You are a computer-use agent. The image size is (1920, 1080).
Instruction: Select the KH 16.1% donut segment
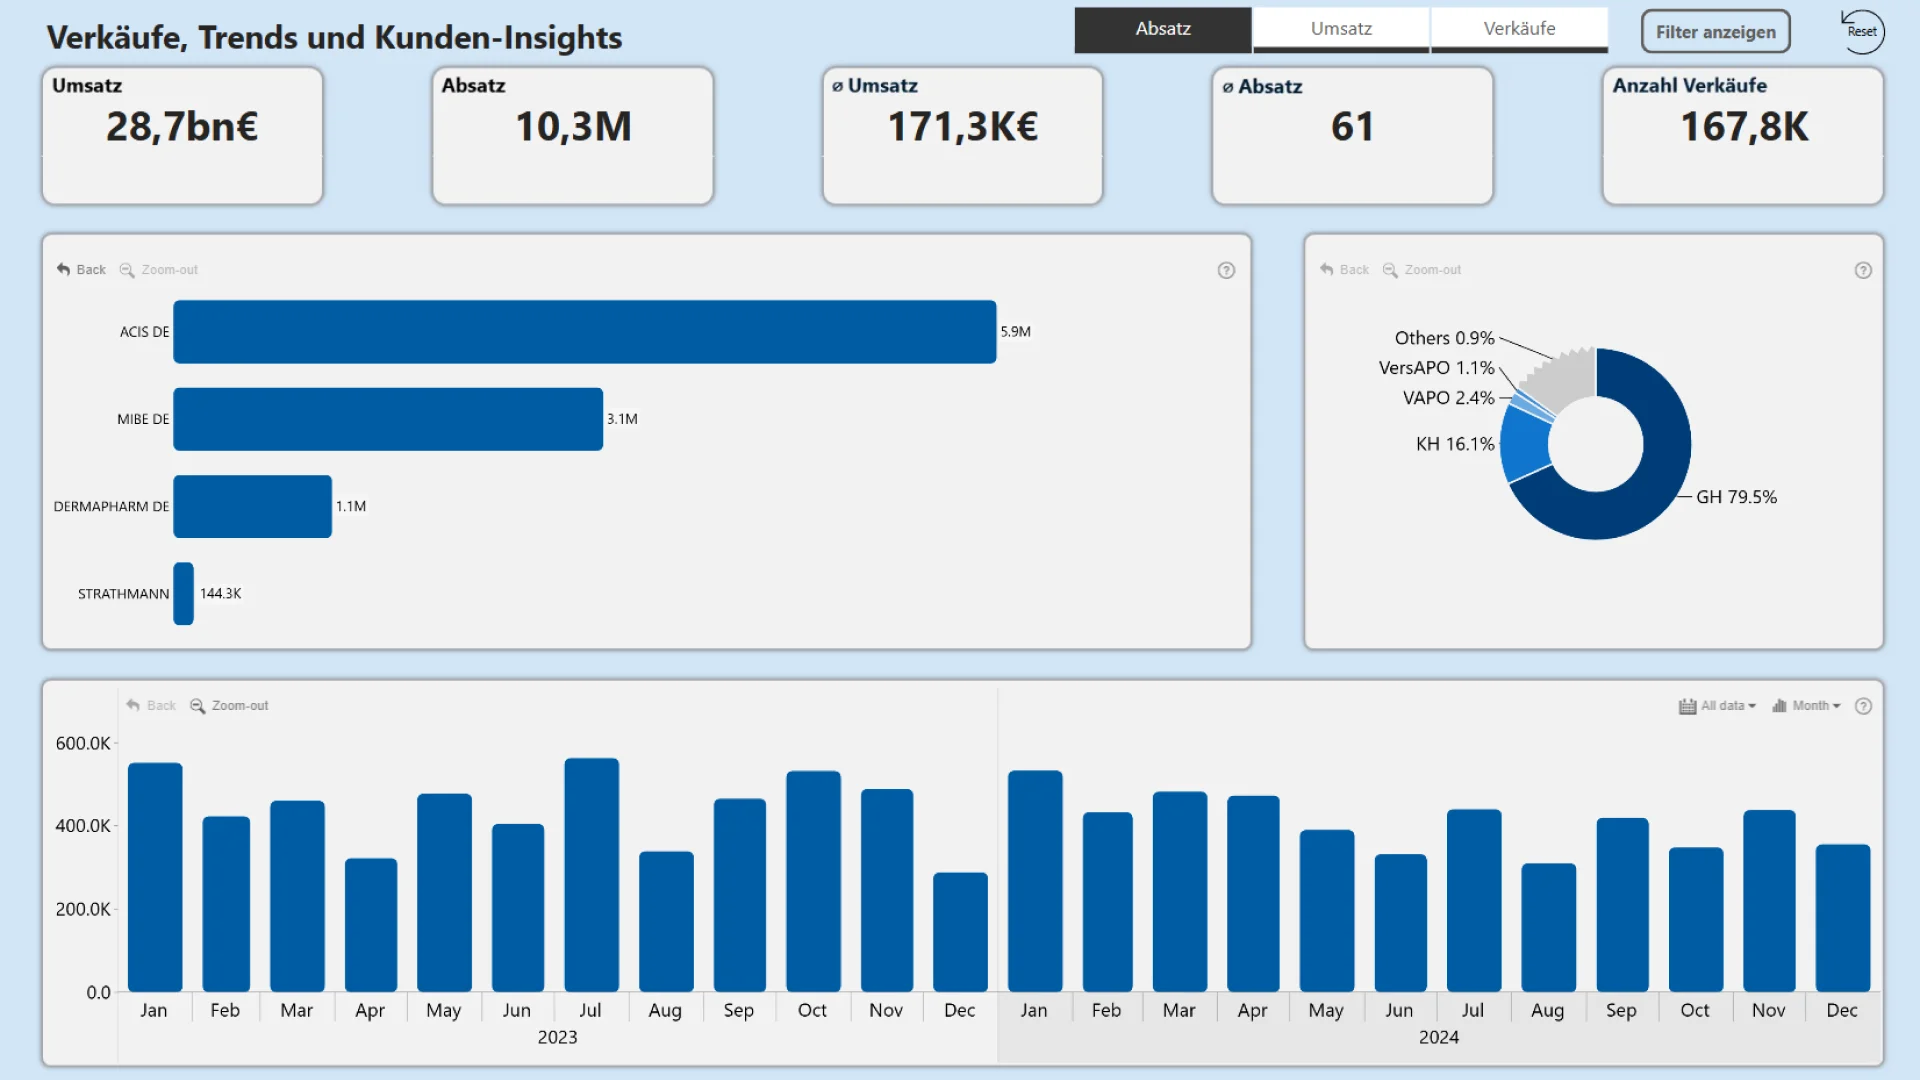tap(1524, 443)
